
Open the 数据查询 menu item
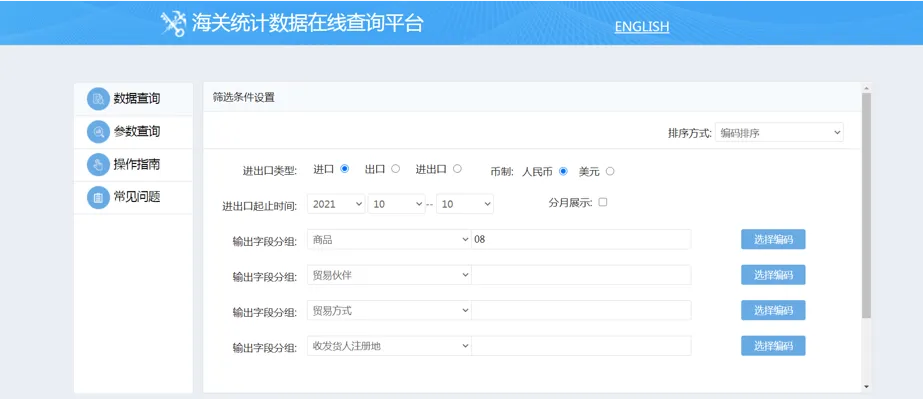(134, 99)
